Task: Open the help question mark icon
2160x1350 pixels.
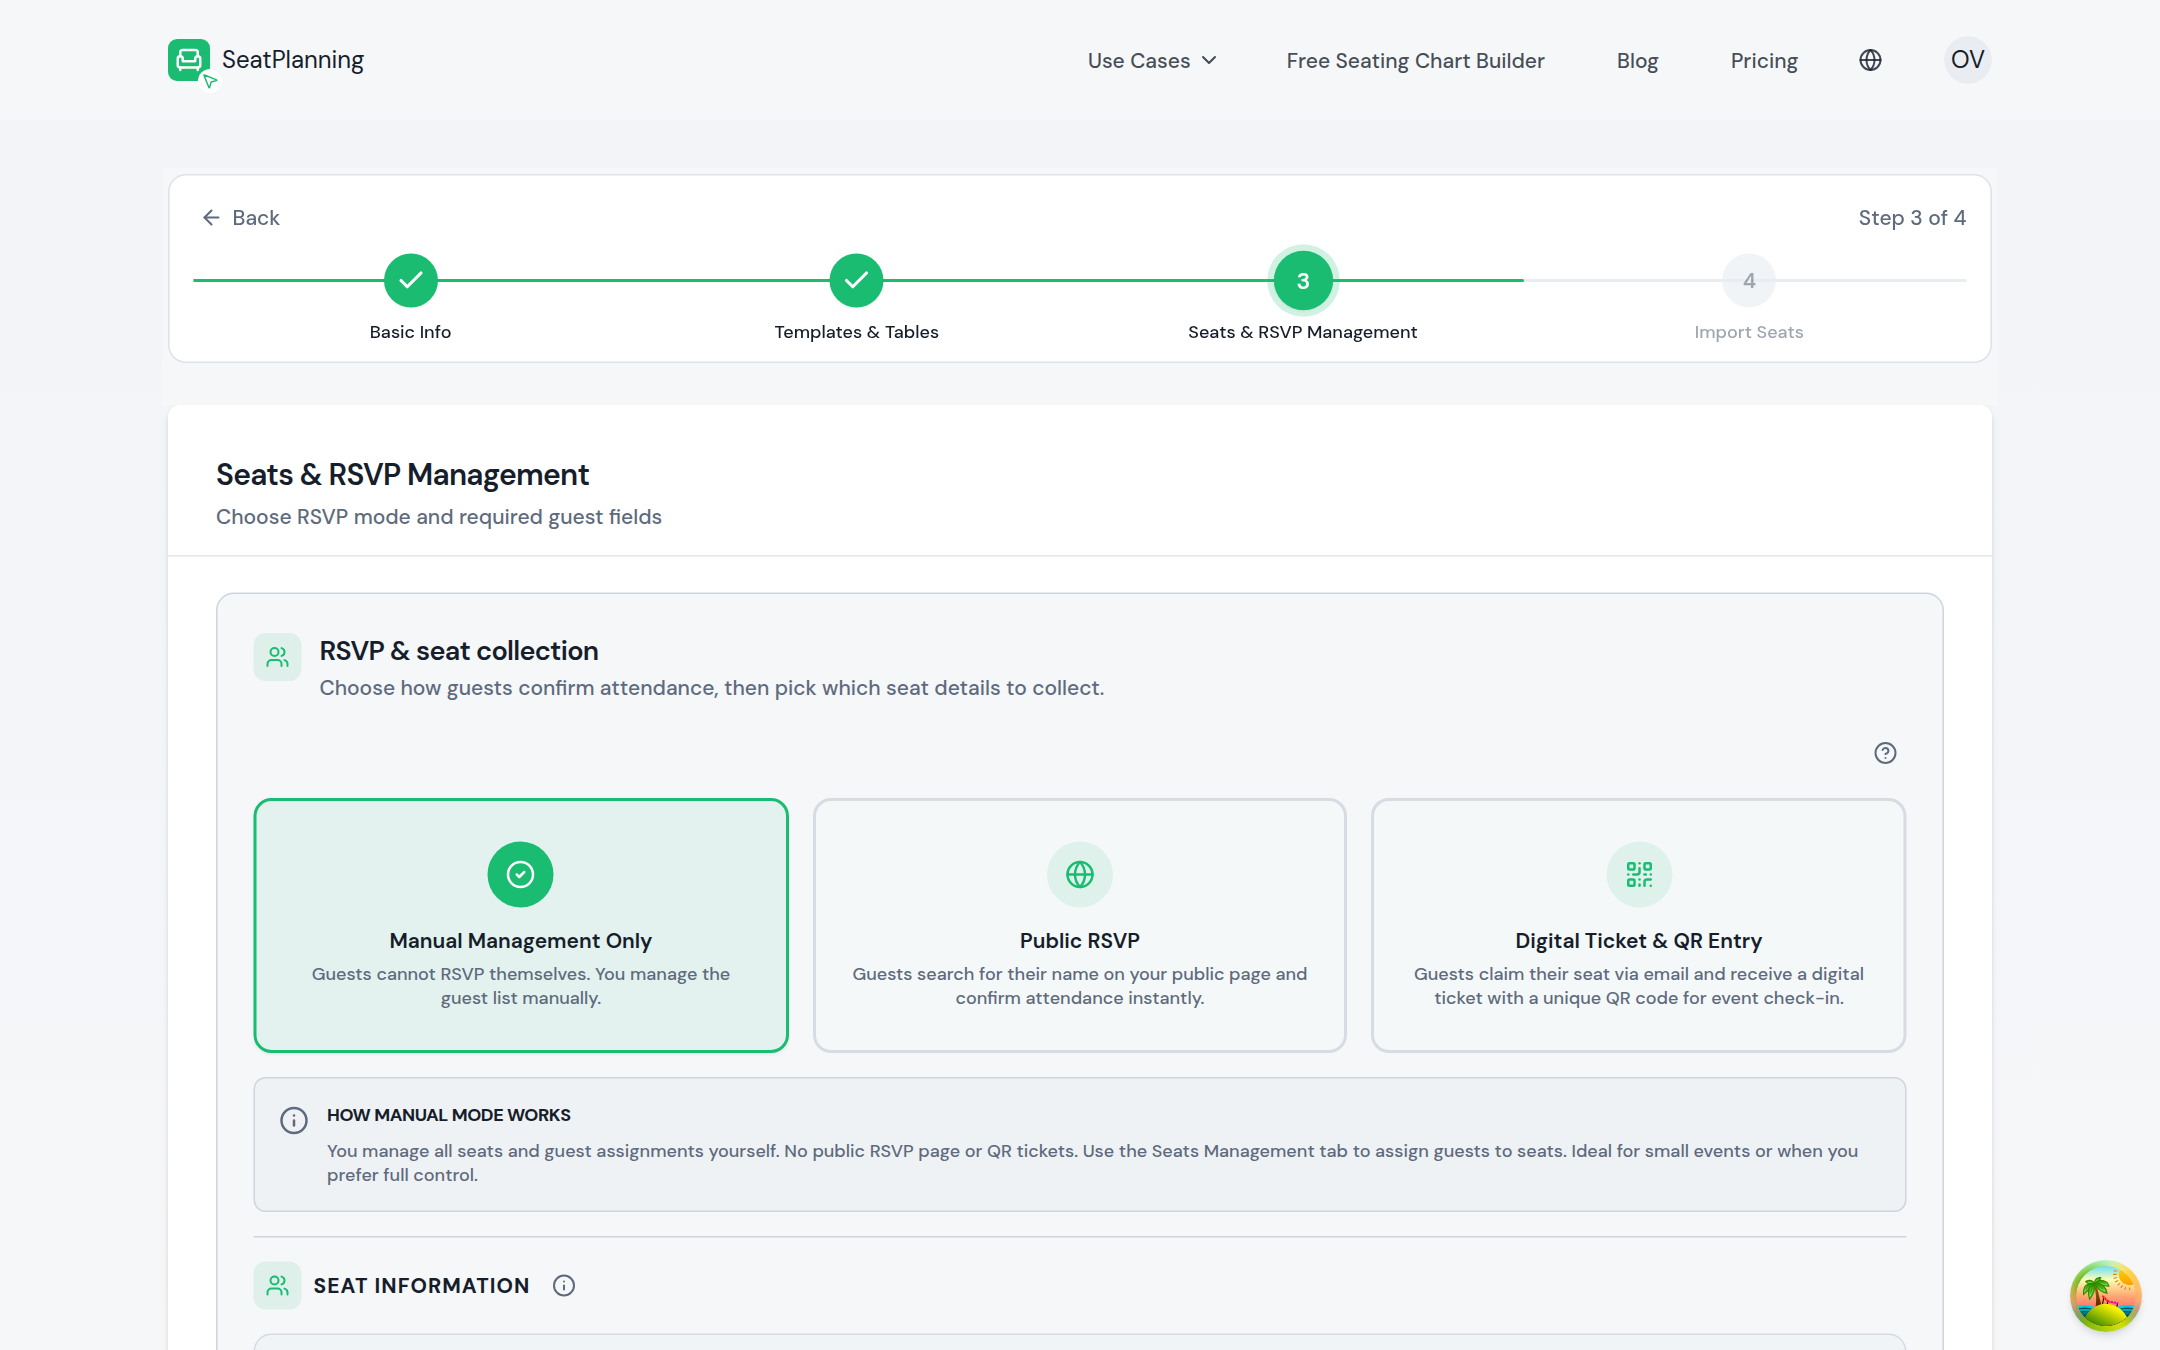Action: 1885,753
